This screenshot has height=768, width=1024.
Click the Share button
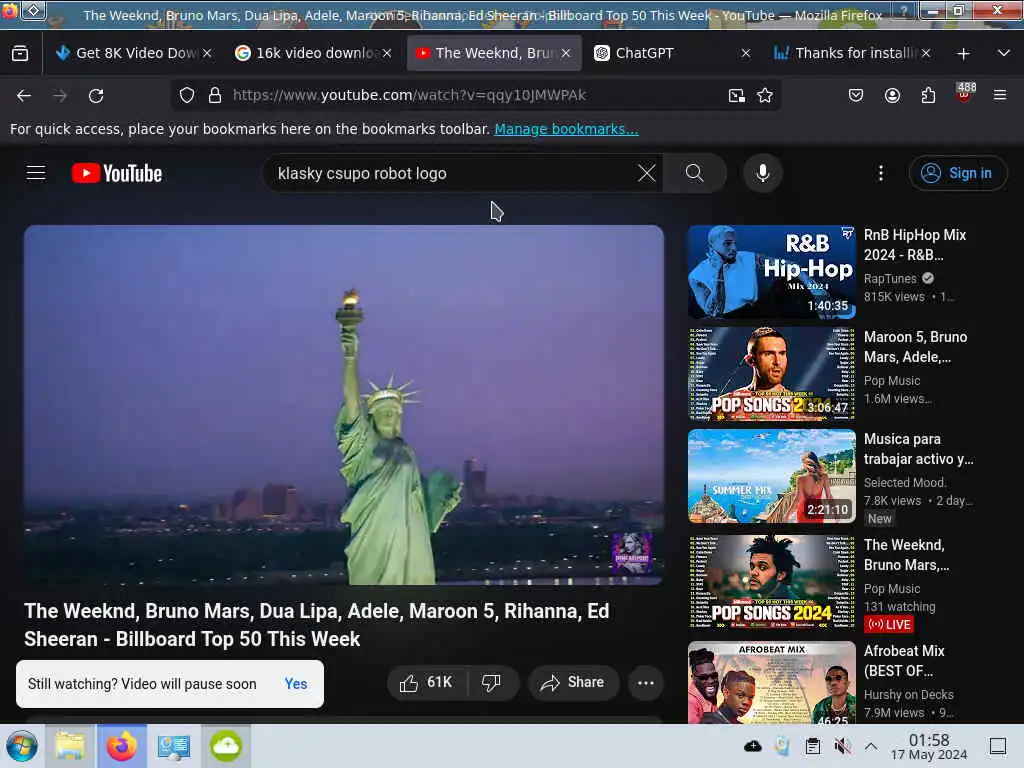[x=573, y=682]
